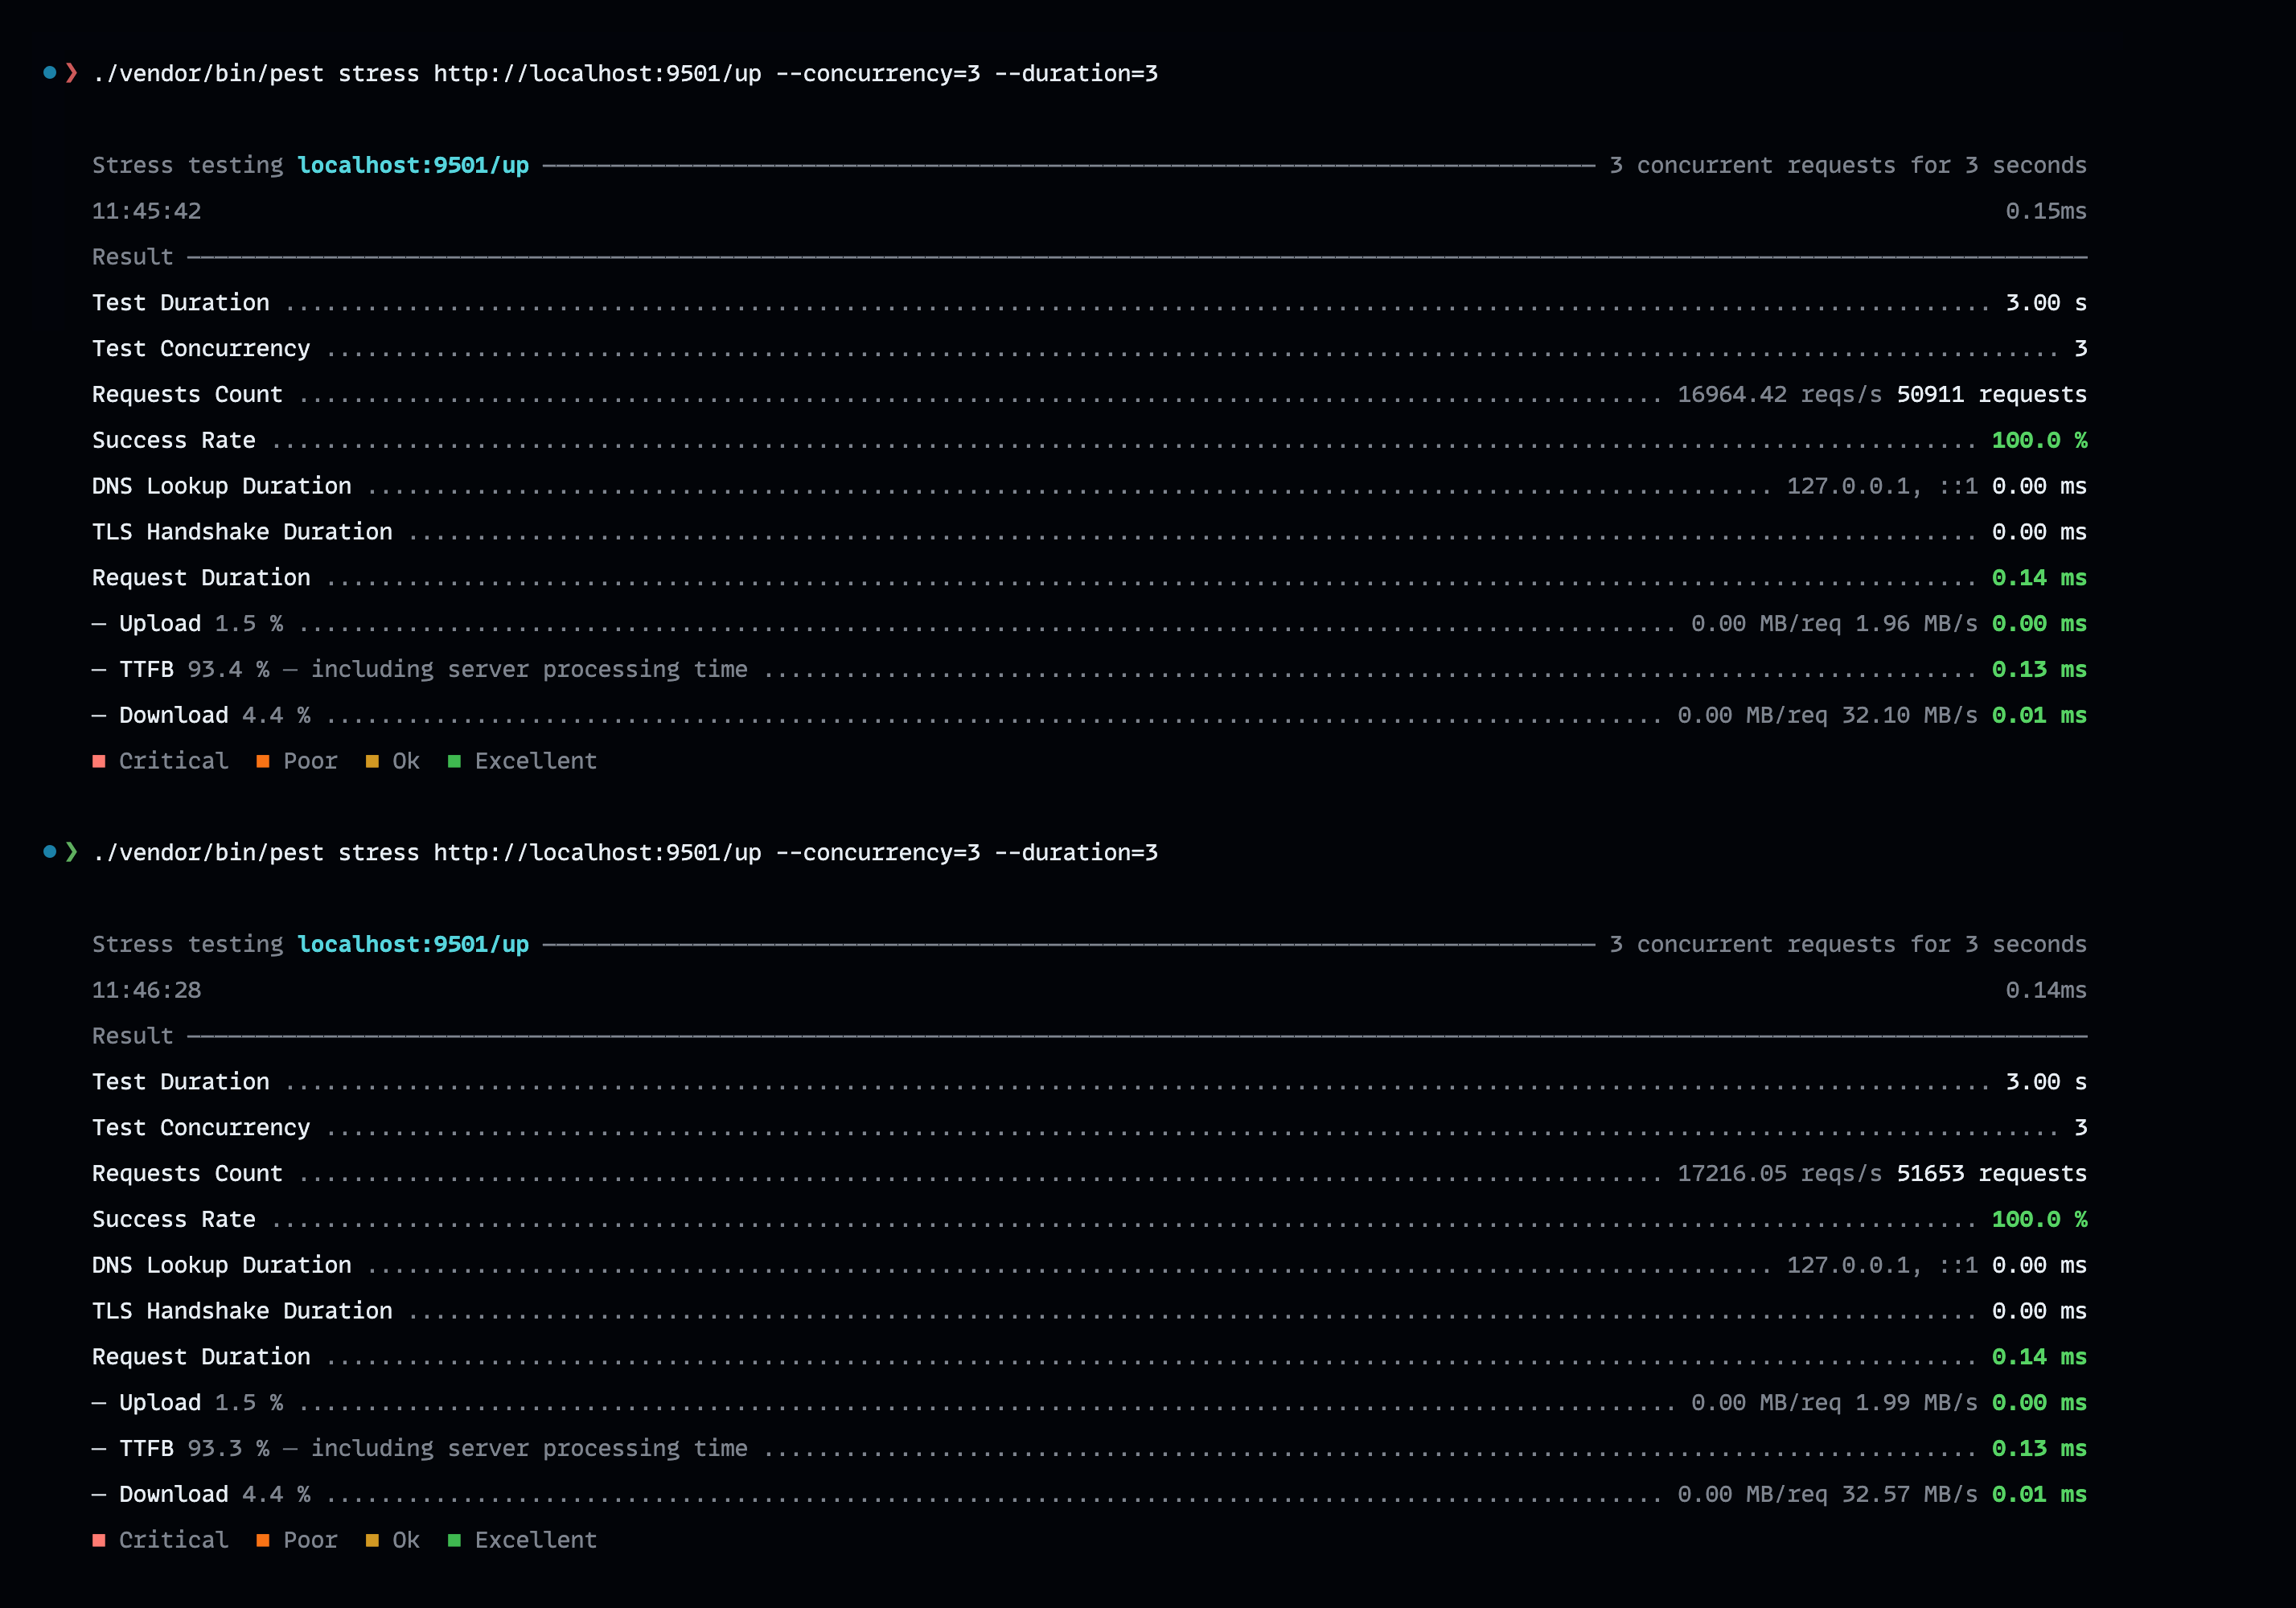Click the 32.10 MB/s download speed
2296x1608 pixels.
tap(1909, 716)
